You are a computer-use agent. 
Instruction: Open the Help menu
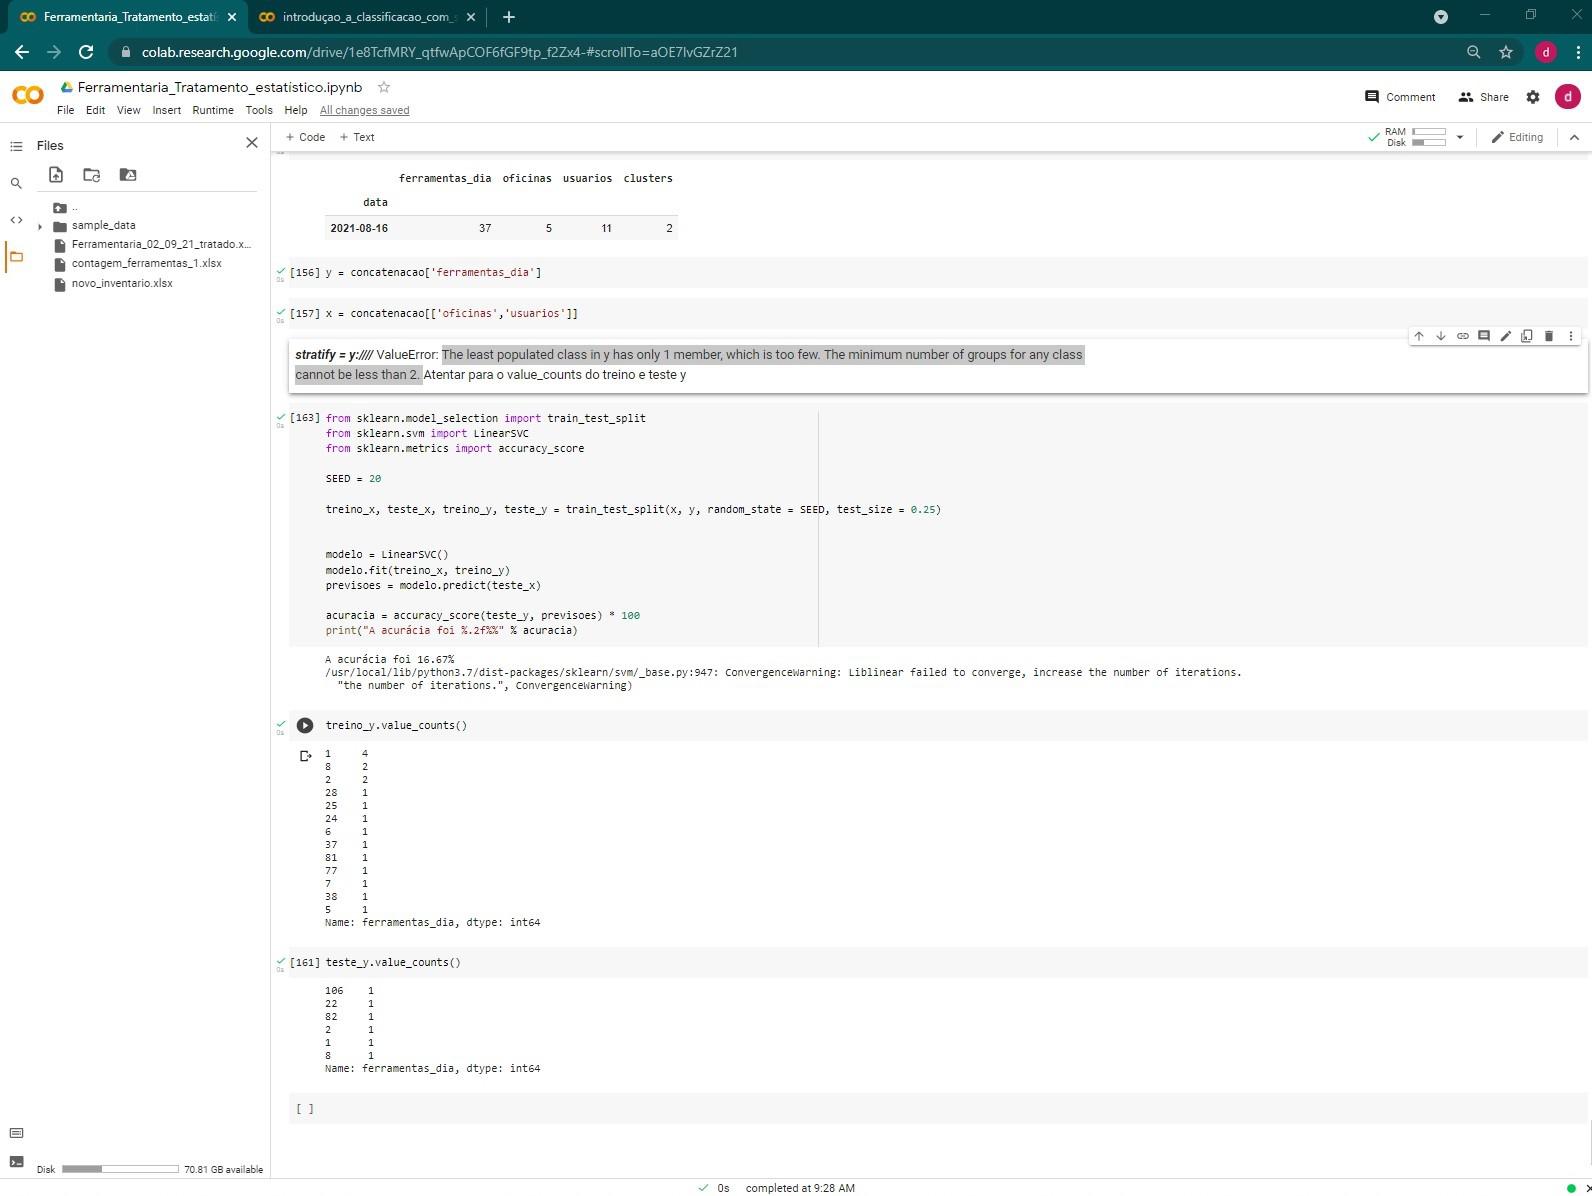pyautogui.click(x=296, y=110)
